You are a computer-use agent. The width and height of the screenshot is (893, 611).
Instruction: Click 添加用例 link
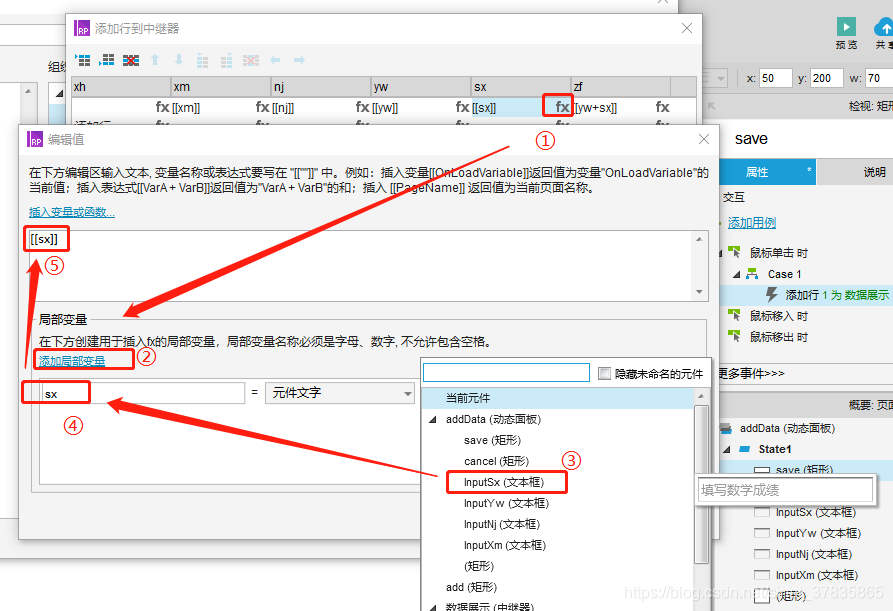[752, 223]
